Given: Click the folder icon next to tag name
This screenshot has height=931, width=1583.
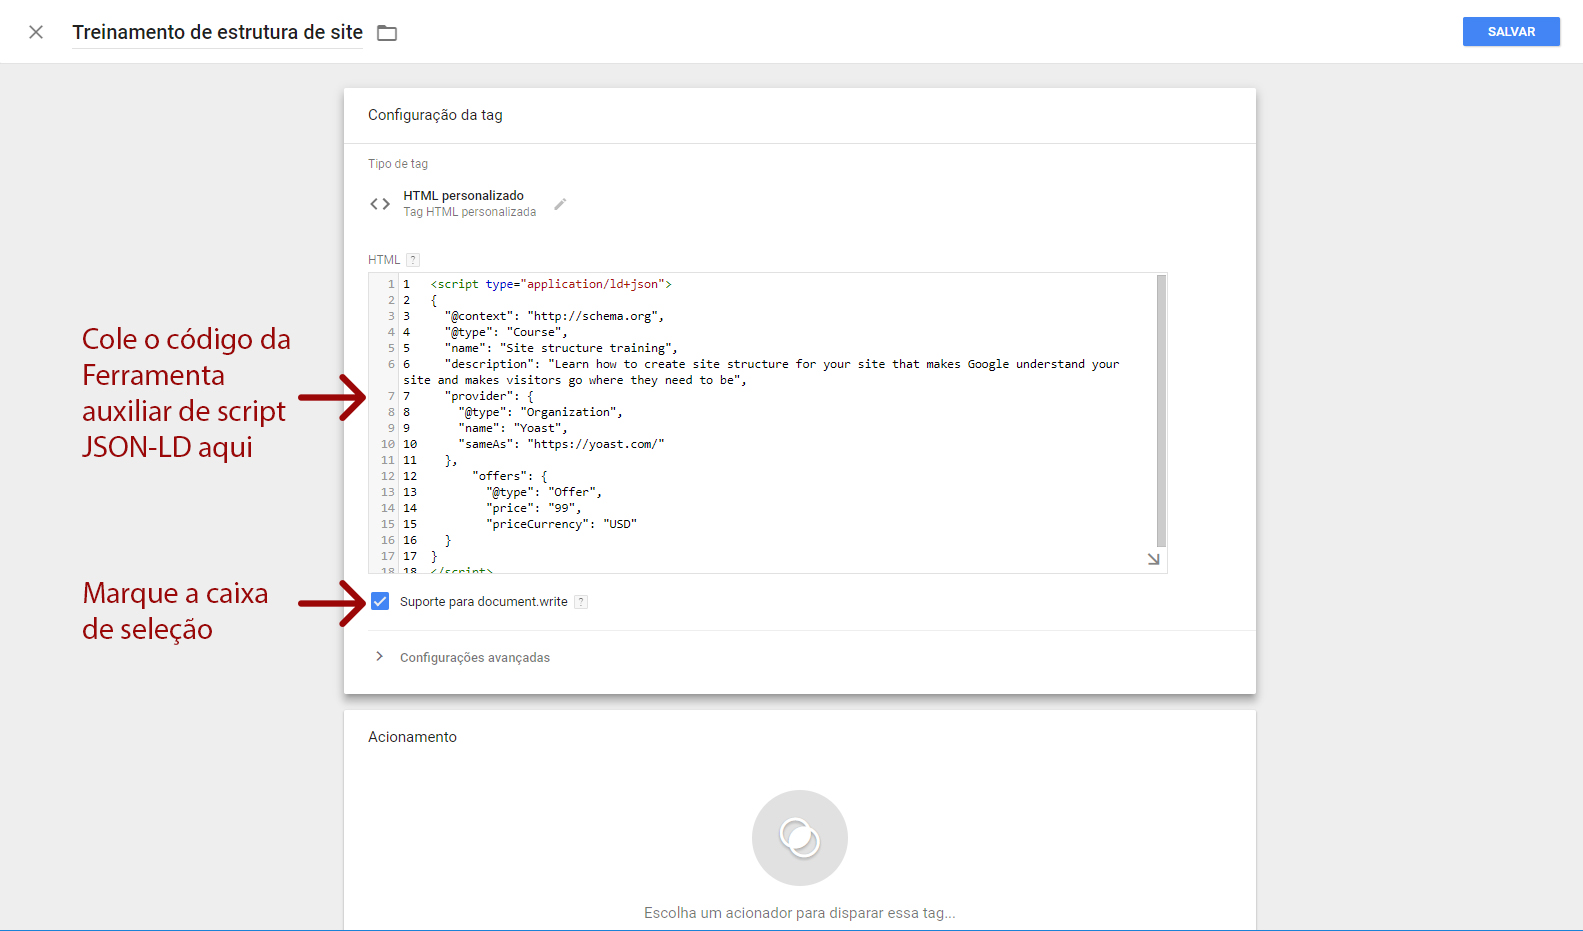Looking at the screenshot, I should 387,33.
